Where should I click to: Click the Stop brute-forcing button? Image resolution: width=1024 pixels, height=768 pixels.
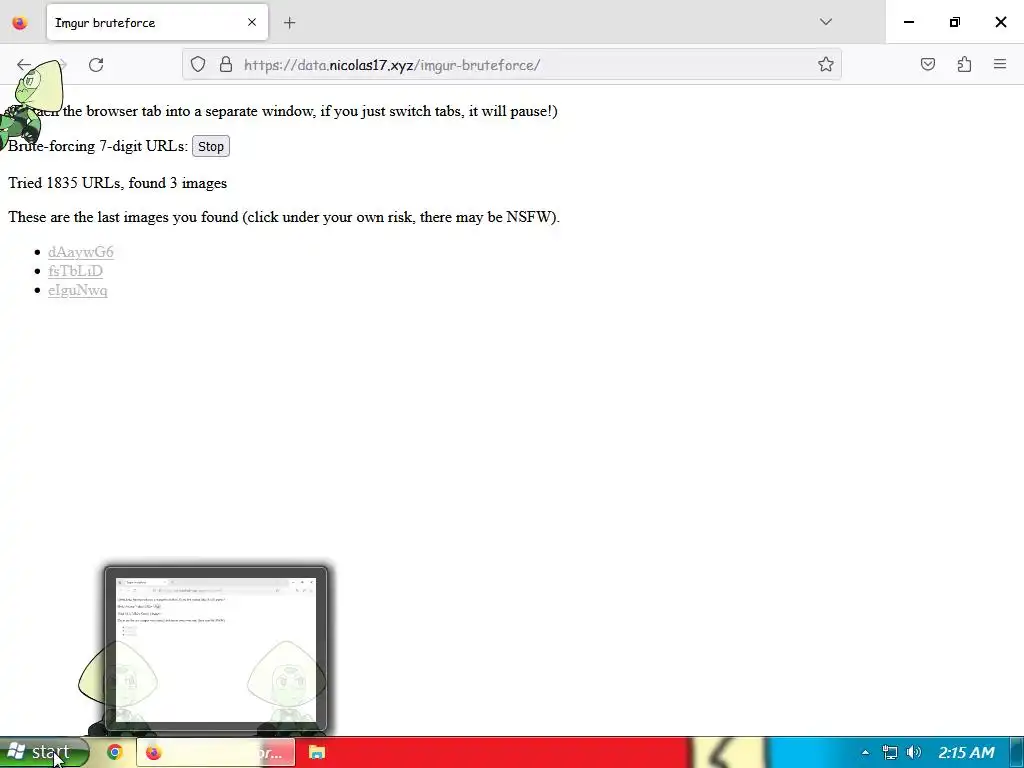[x=210, y=146]
